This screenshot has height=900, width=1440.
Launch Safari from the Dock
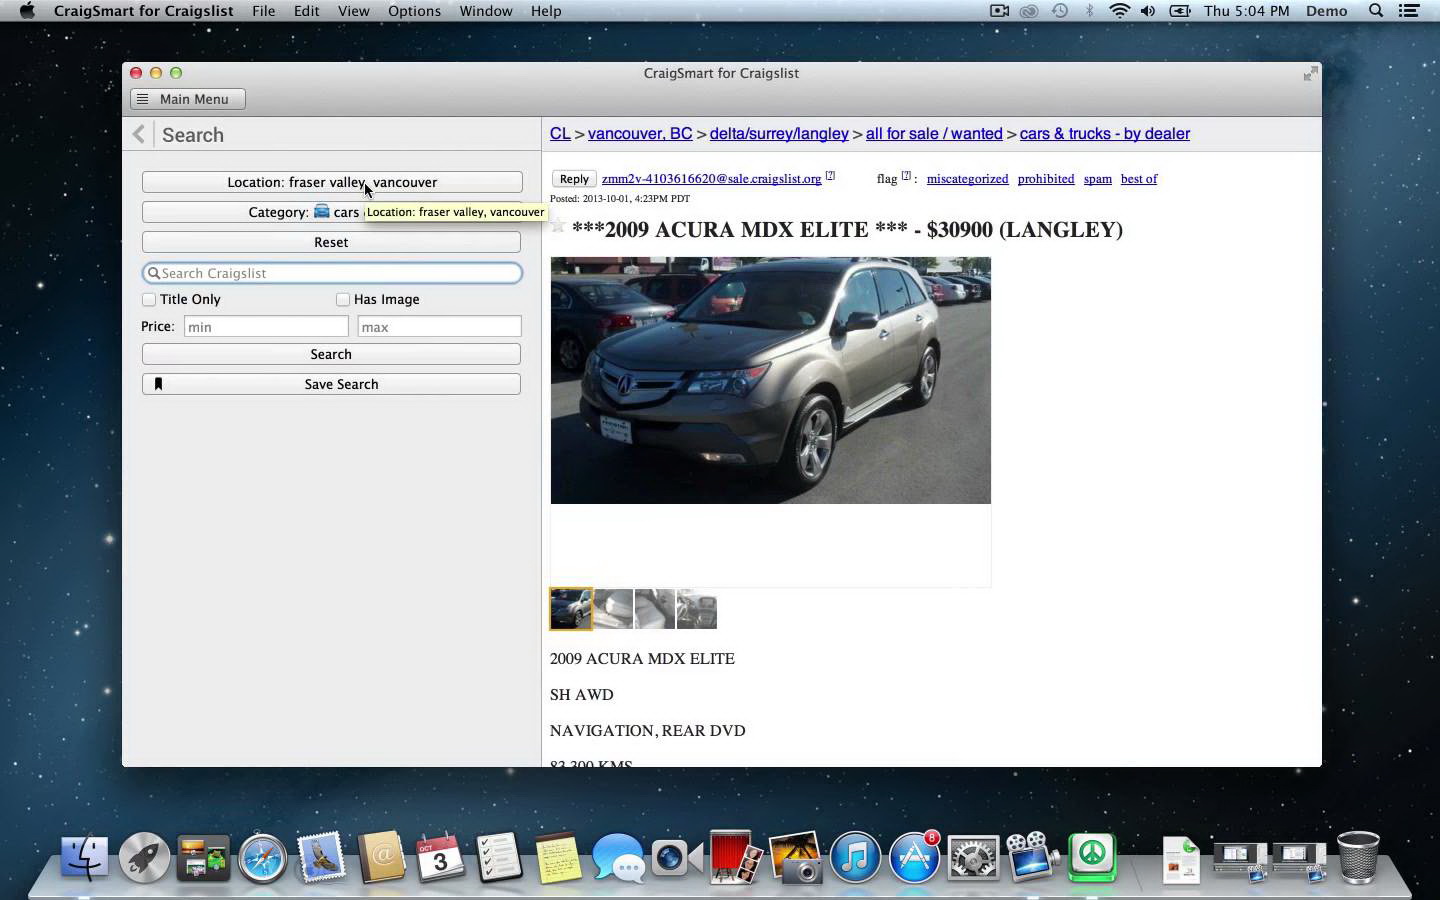click(263, 858)
